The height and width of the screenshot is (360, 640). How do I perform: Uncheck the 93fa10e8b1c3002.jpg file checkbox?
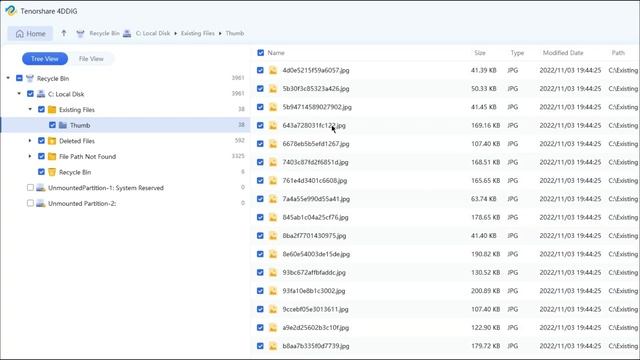point(260,291)
